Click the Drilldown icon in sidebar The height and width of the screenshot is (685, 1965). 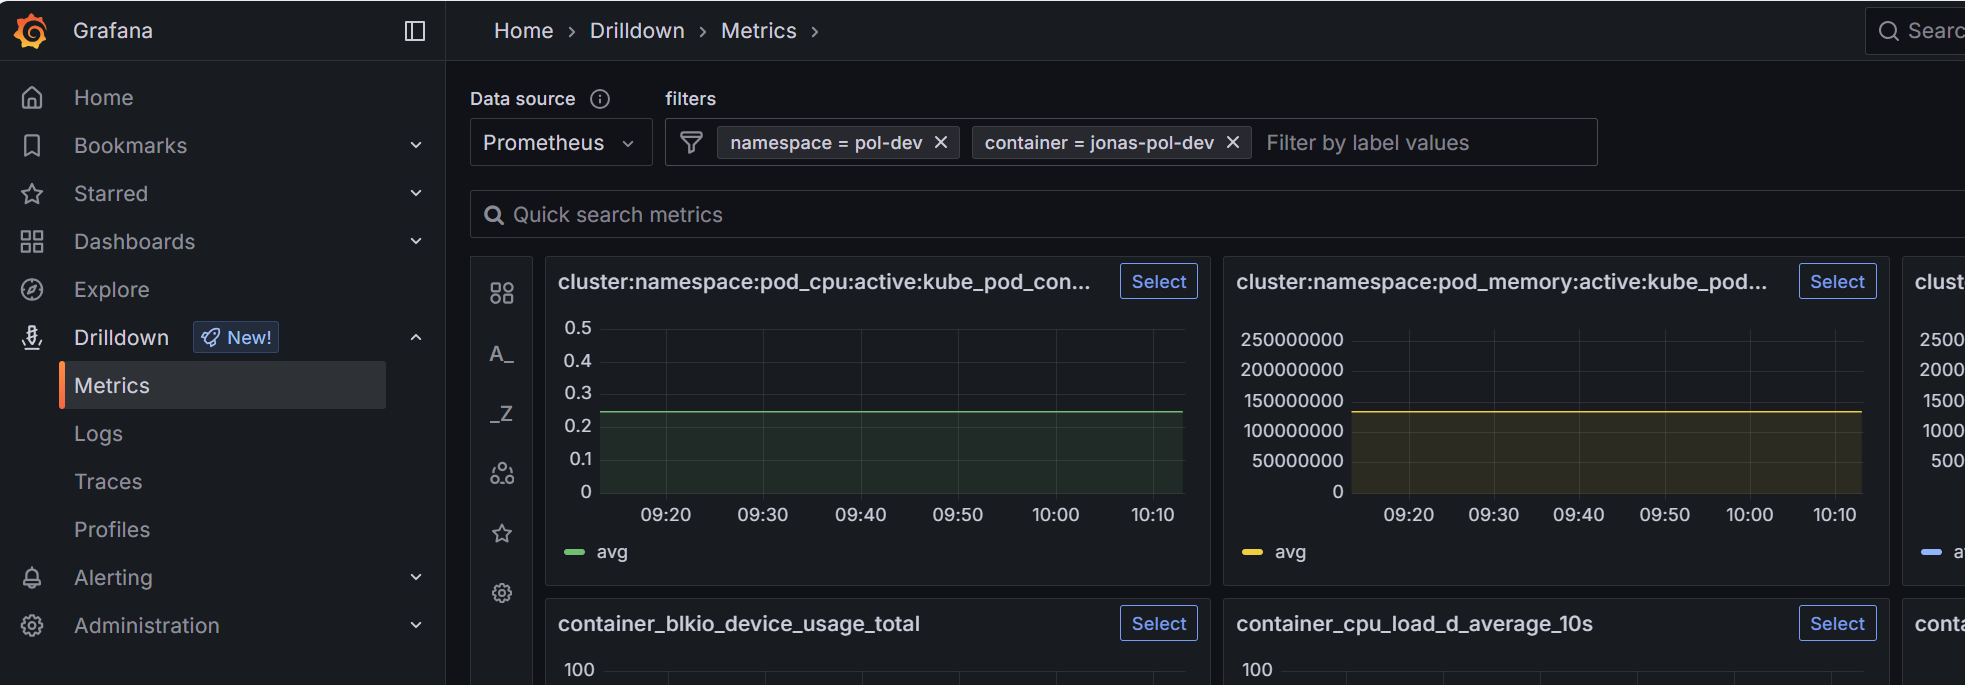tap(32, 338)
